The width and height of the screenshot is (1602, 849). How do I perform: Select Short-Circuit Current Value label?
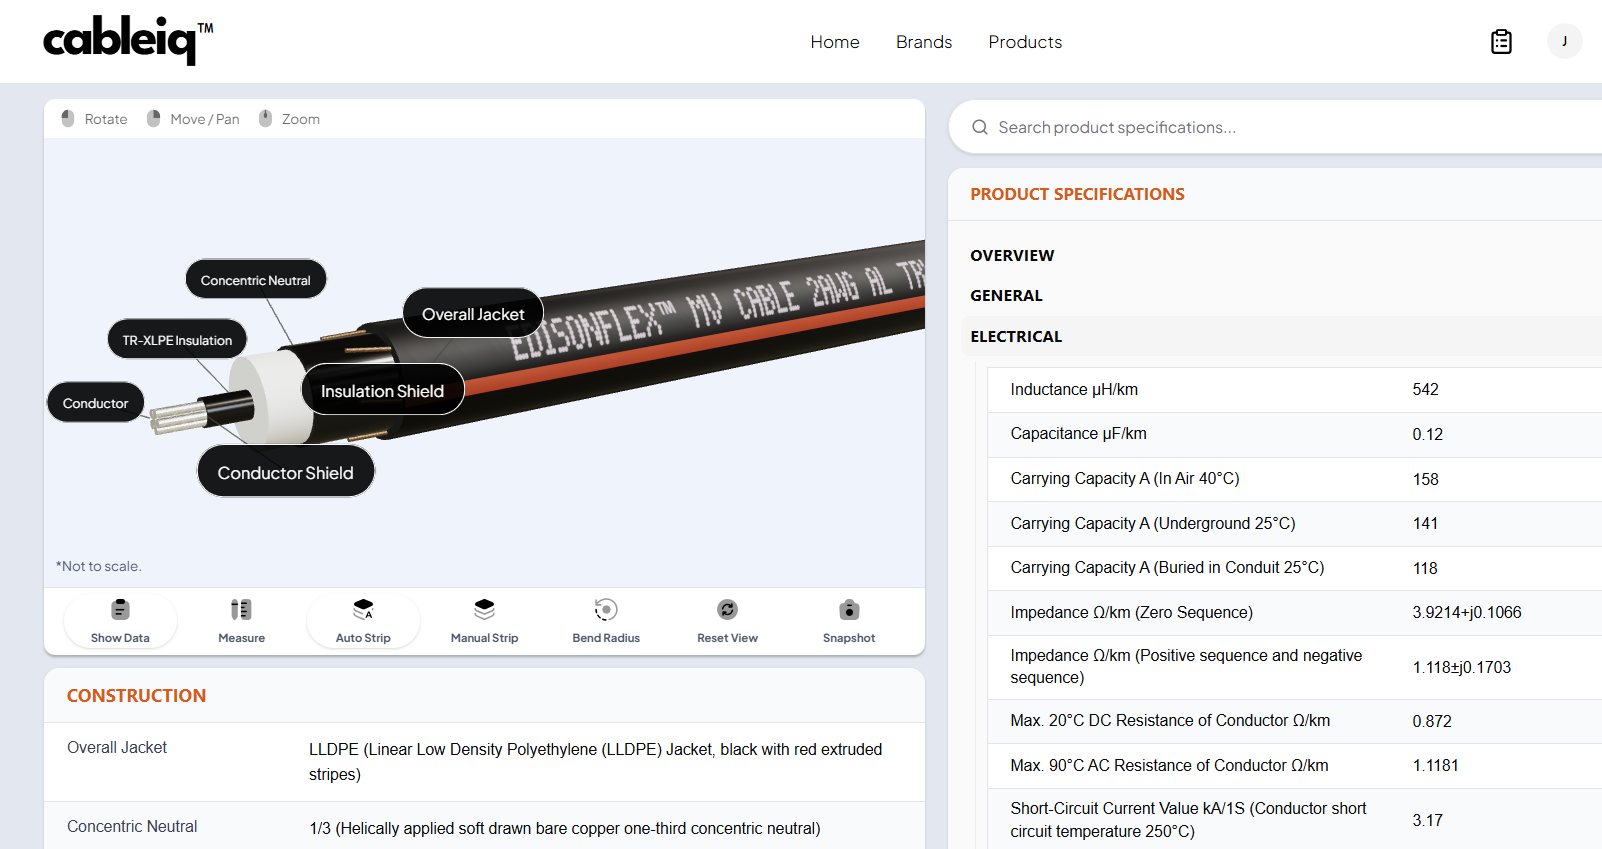point(1188,819)
